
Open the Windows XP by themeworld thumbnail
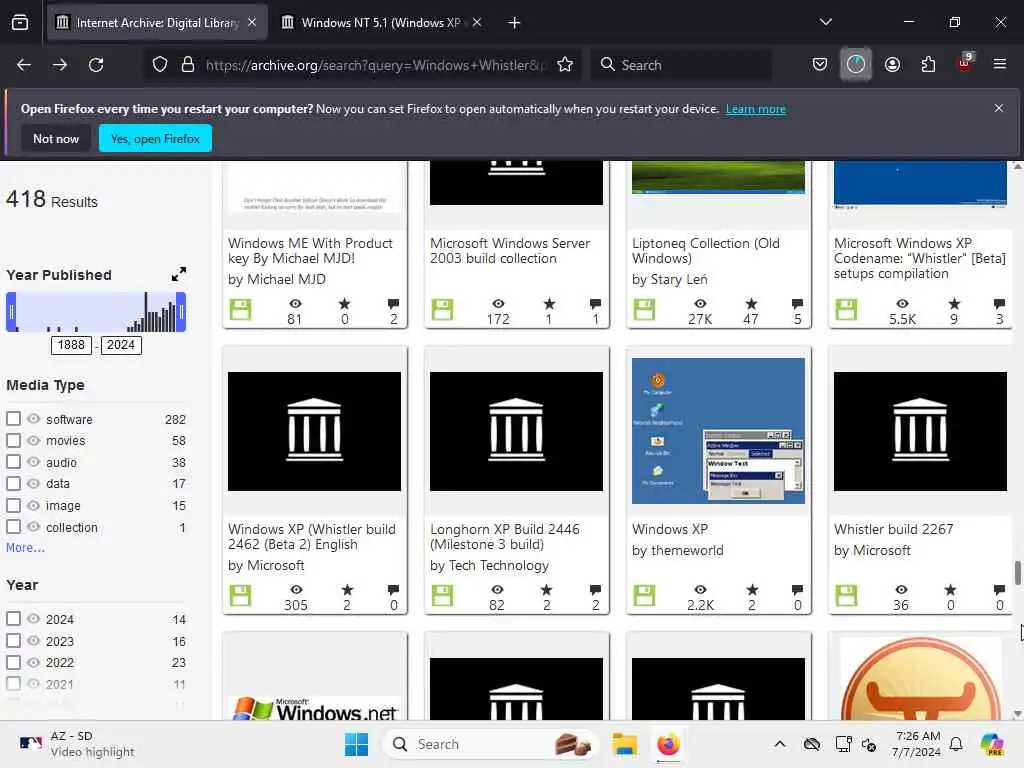718,431
